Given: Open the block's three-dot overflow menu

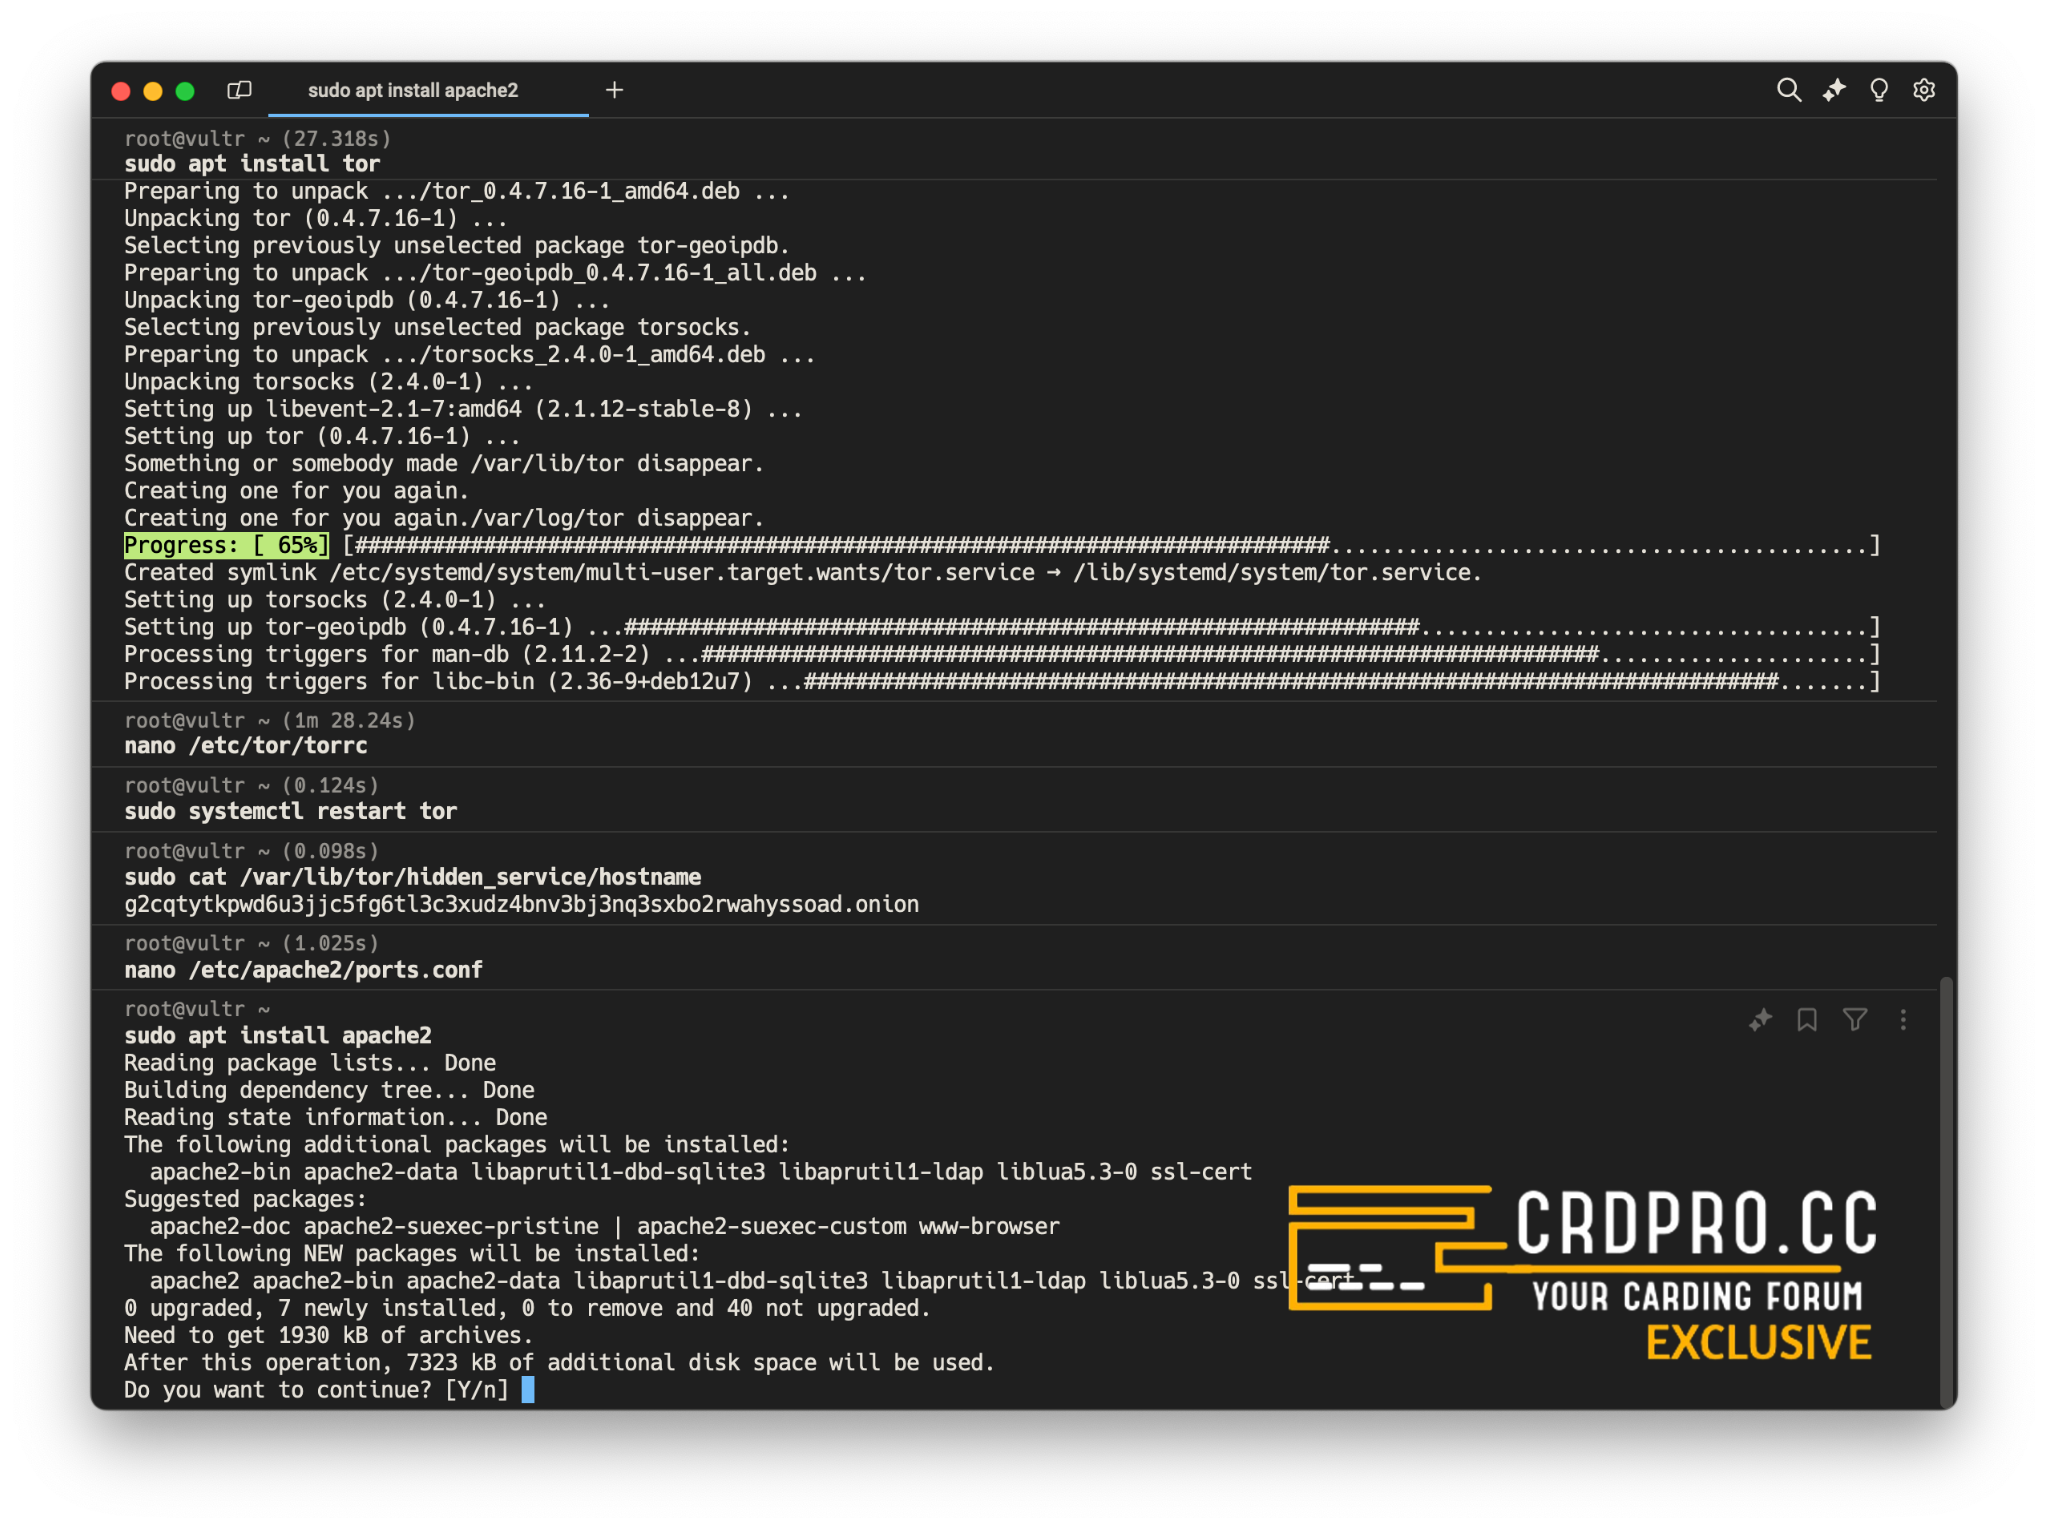Looking at the screenshot, I should click(1902, 1019).
